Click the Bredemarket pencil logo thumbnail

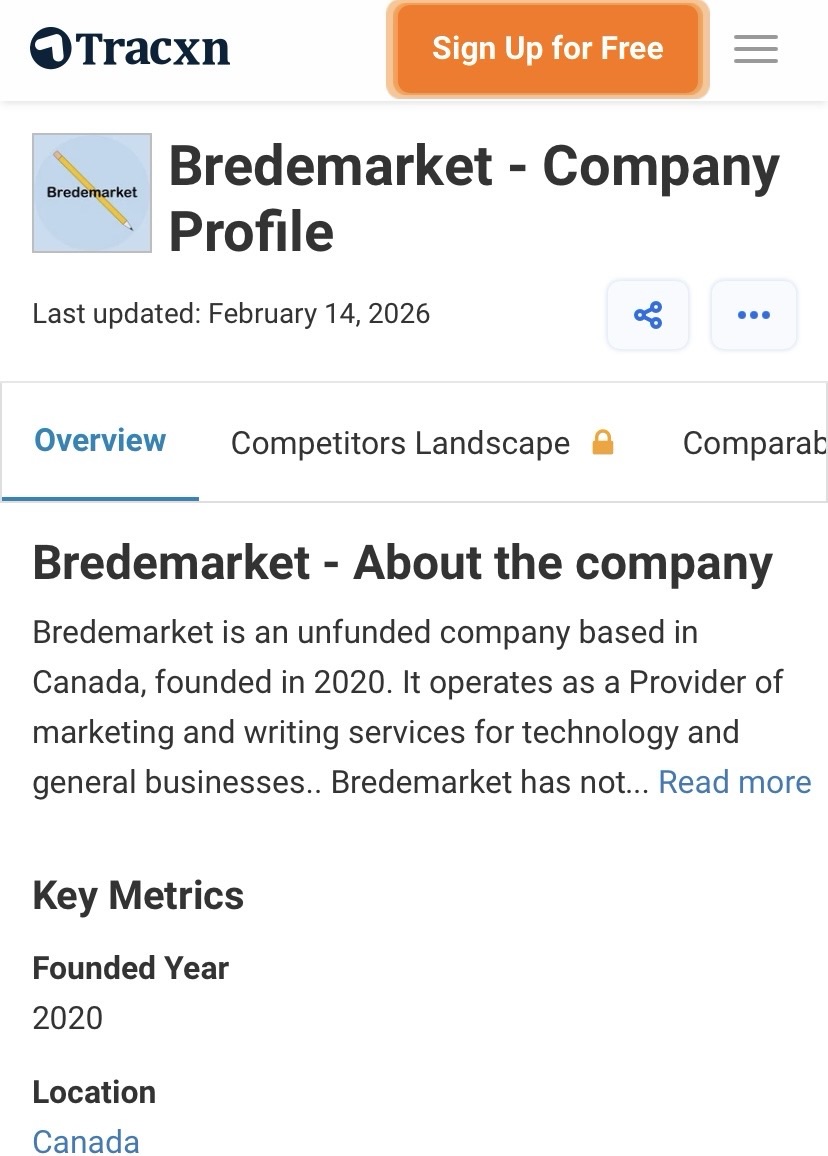(x=92, y=193)
